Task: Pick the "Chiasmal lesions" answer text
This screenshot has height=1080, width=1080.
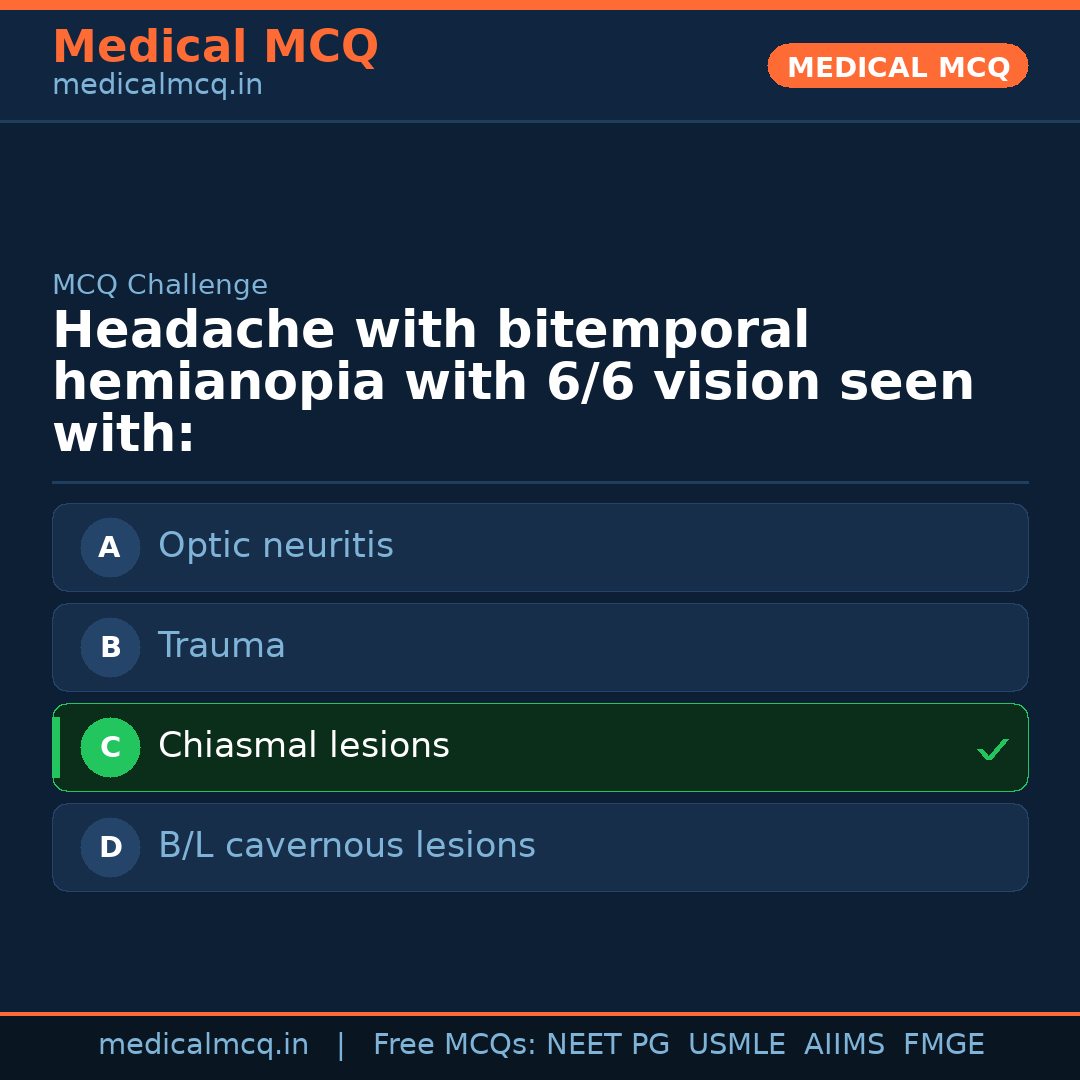Action: (x=304, y=746)
